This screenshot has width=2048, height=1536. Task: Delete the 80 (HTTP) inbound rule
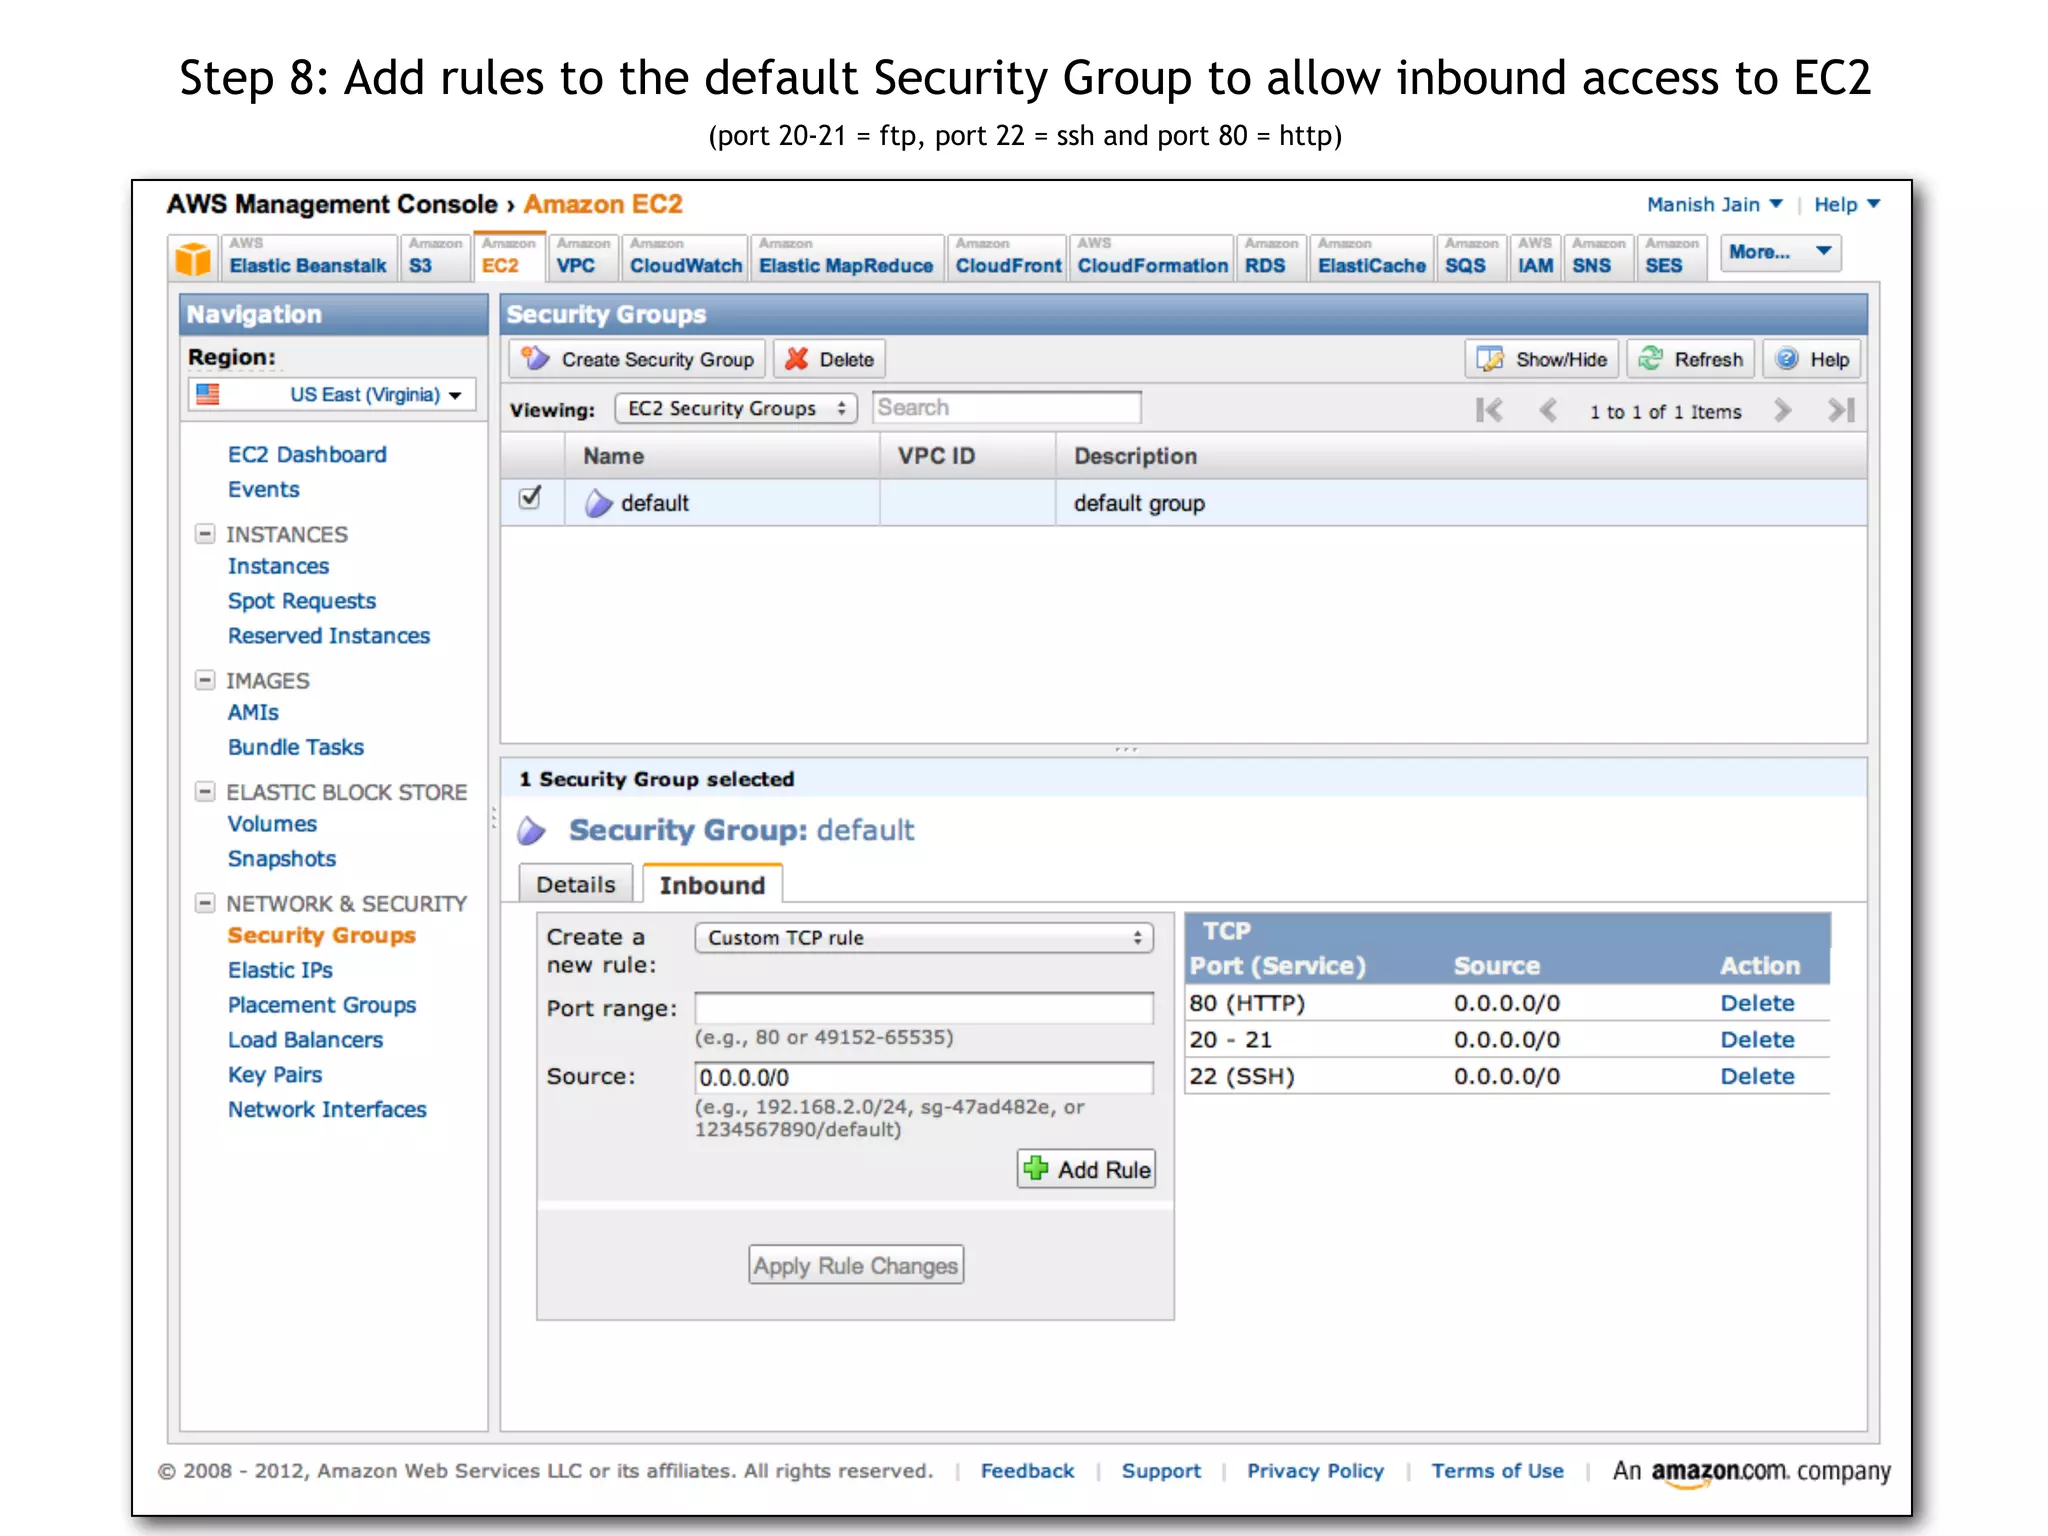point(1757,1003)
